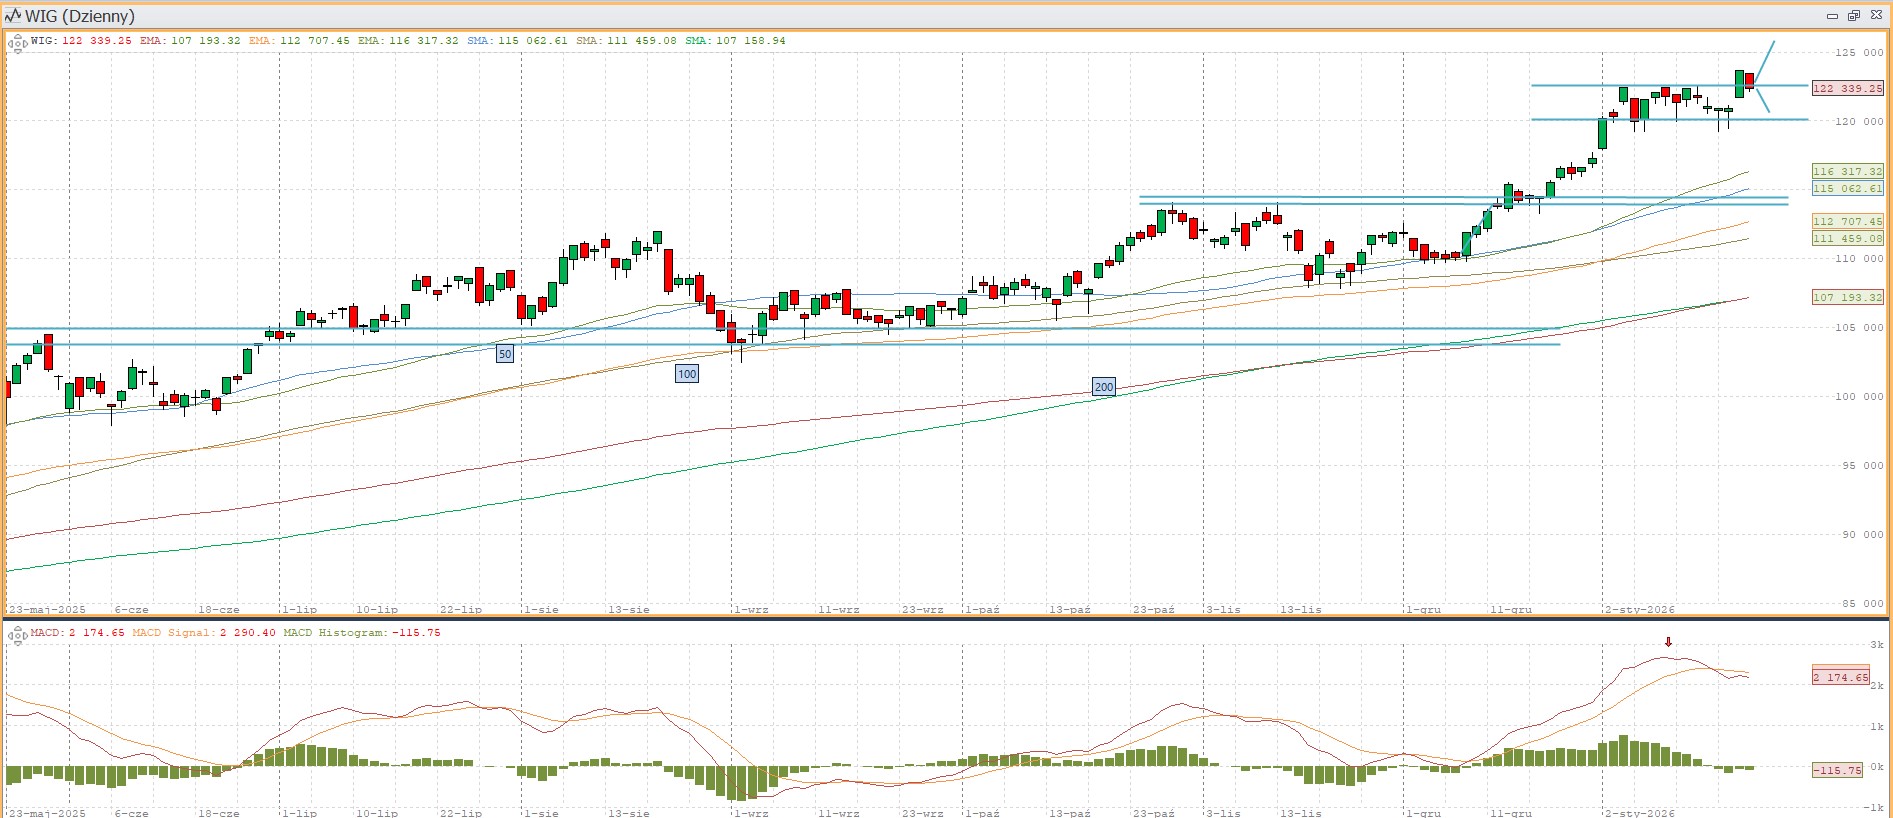Restore down the WIG chart window
This screenshot has height=818, width=1893.
pyautogui.click(x=1853, y=16)
